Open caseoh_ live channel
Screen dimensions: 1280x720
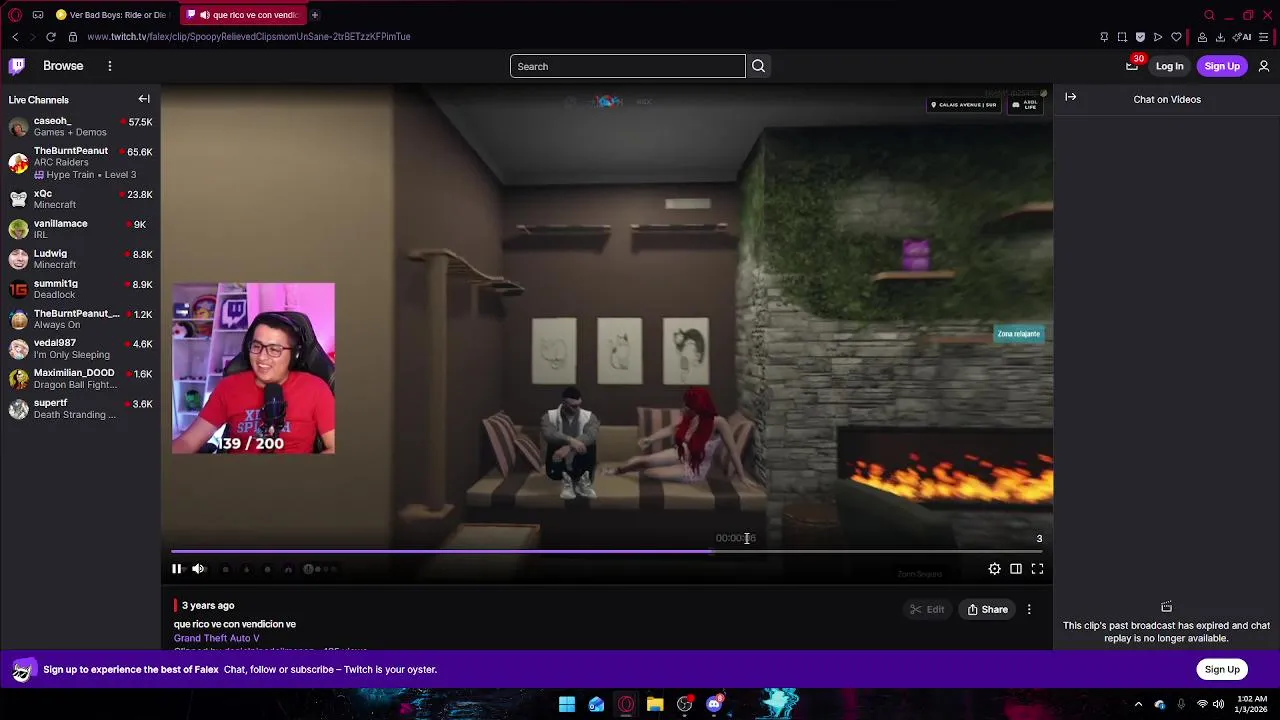[80, 127]
